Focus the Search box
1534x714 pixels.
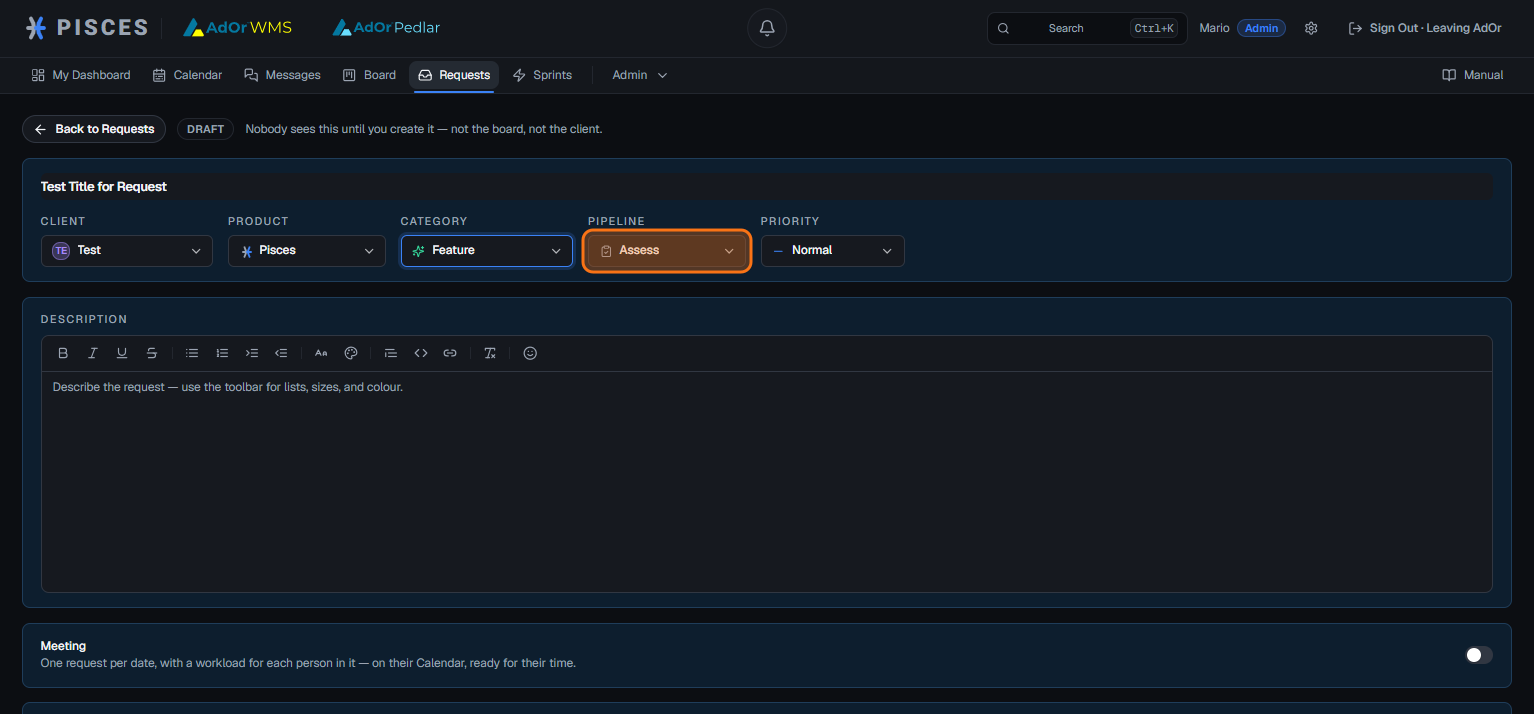point(1087,28)
